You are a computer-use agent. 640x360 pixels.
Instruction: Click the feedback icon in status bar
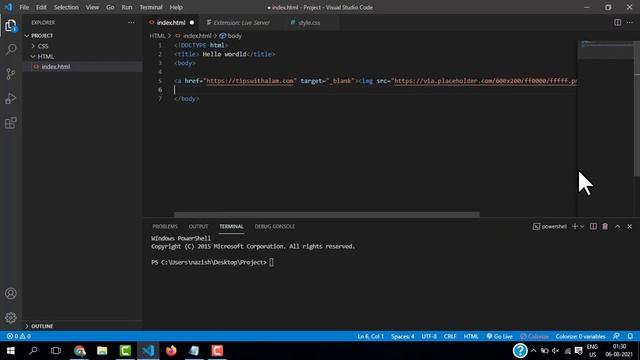(616, 336)
